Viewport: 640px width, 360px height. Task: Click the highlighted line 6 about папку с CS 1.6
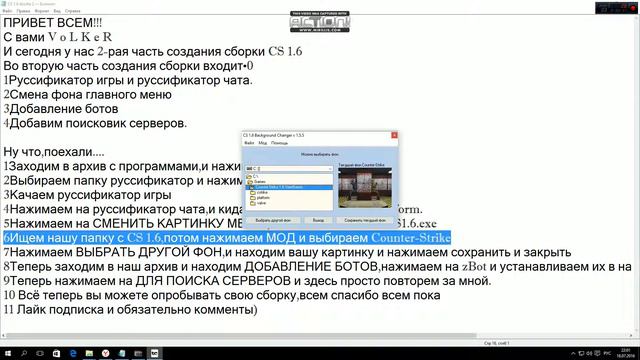[x=227, y=238]
